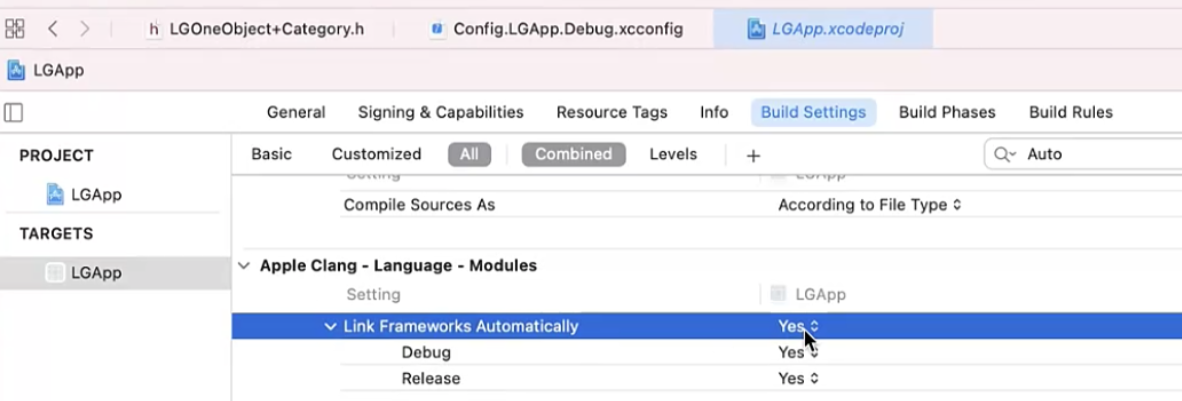1182x401 pixels.
Task: Collapse Apple Clang Language Modules section
Action: coord(243,265)
